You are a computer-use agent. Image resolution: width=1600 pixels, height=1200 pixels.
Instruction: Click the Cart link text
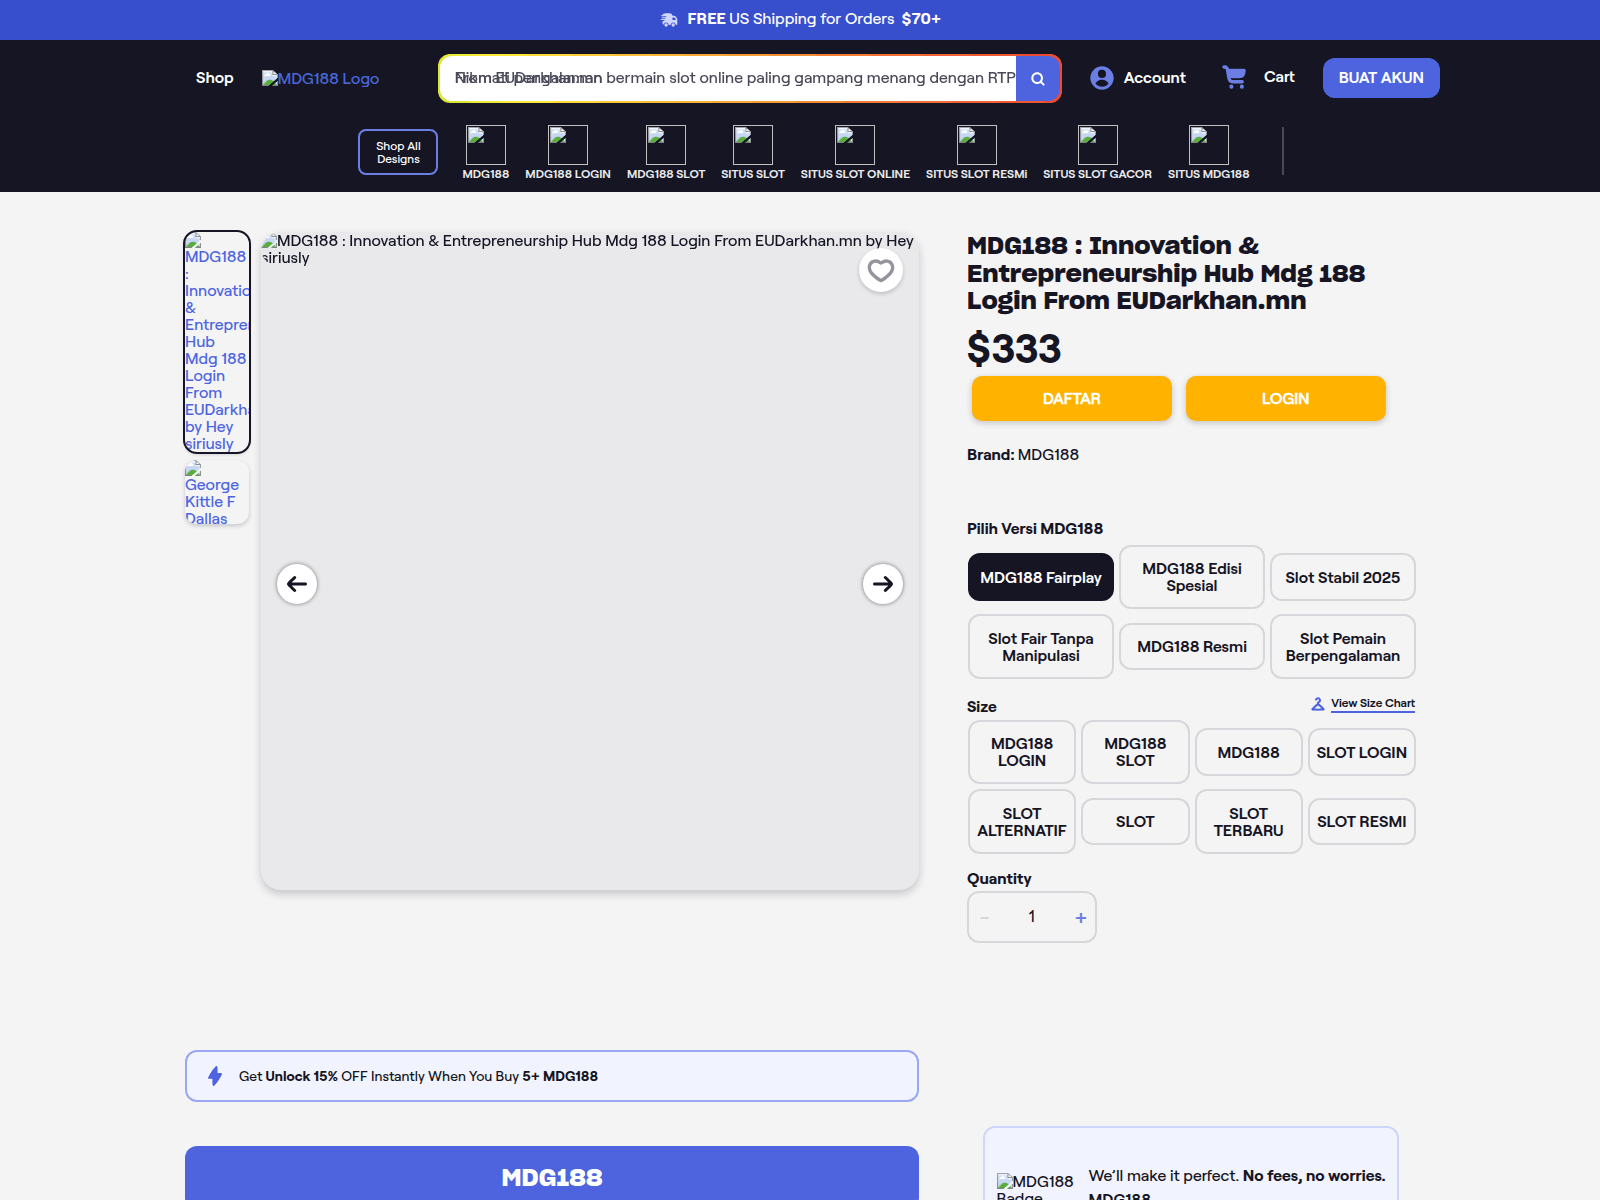click(1279, 77)
